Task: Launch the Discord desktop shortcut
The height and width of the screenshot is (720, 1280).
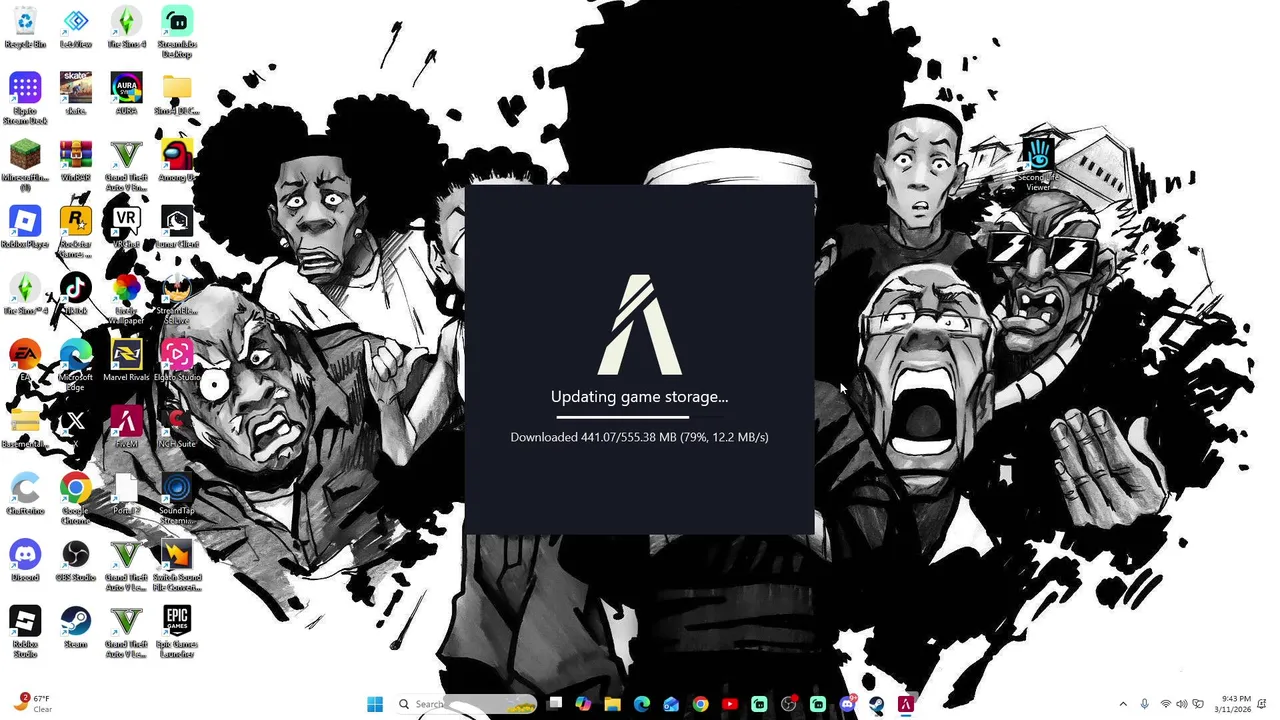Action: (25, 560)
